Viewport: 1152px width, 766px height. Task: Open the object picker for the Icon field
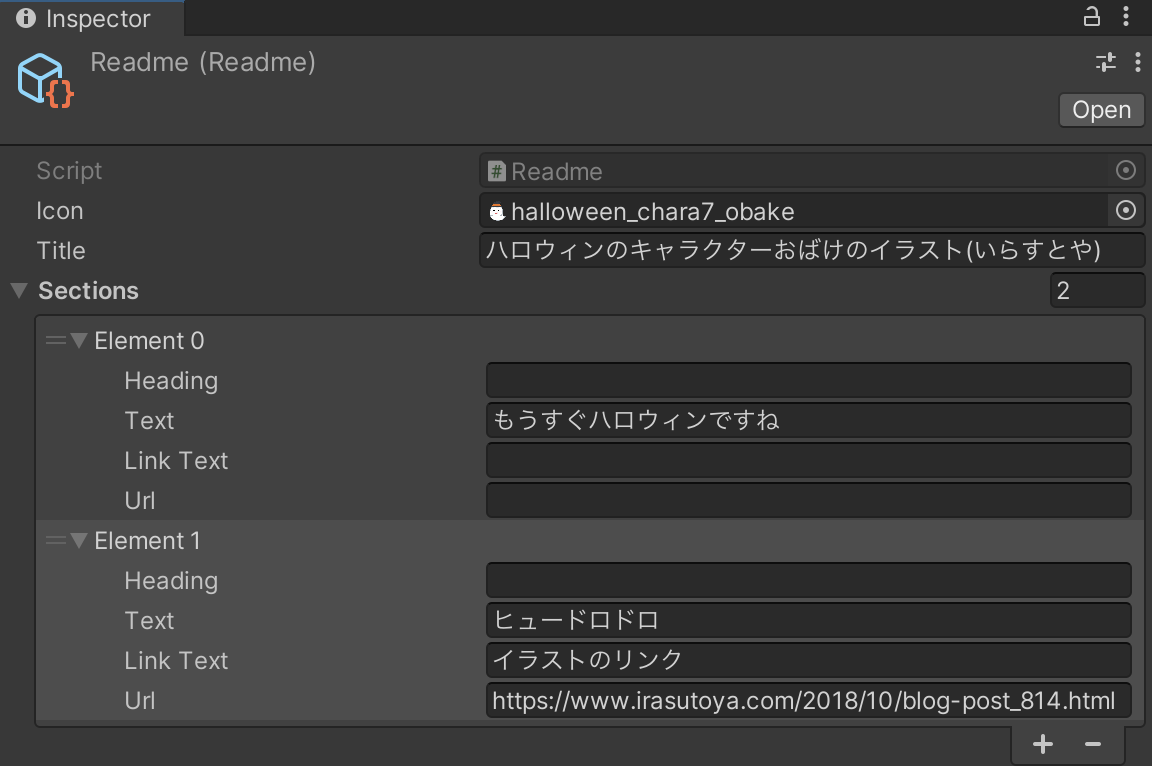[1126, 210]
